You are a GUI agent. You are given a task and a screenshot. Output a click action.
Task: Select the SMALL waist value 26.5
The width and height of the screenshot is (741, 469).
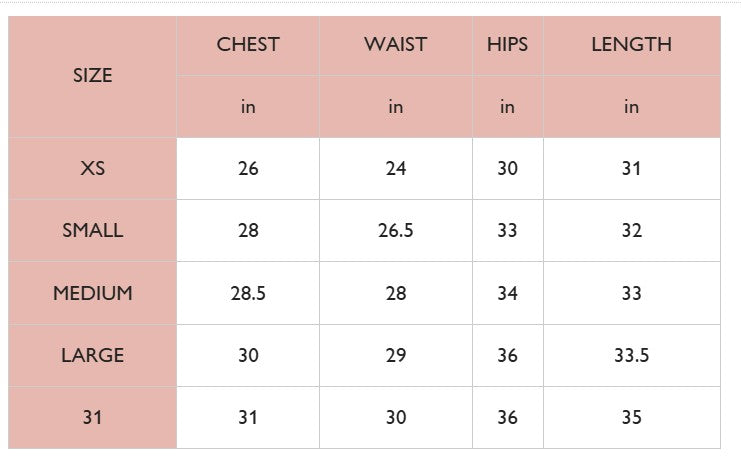(395, 230)
